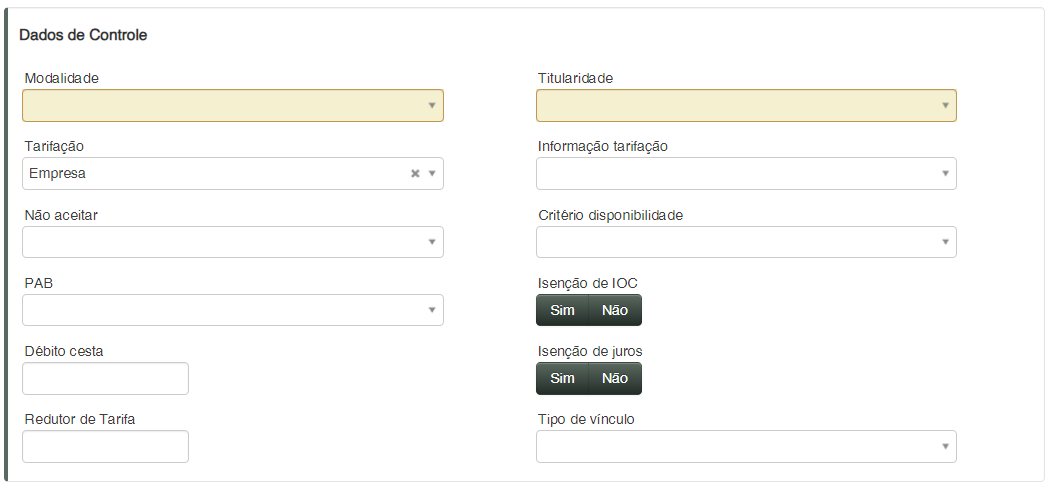Click the Tarifação dropdown arrow
This screenshot has width=1057, height=497.
pyautogui.click(x=432, y=174)
